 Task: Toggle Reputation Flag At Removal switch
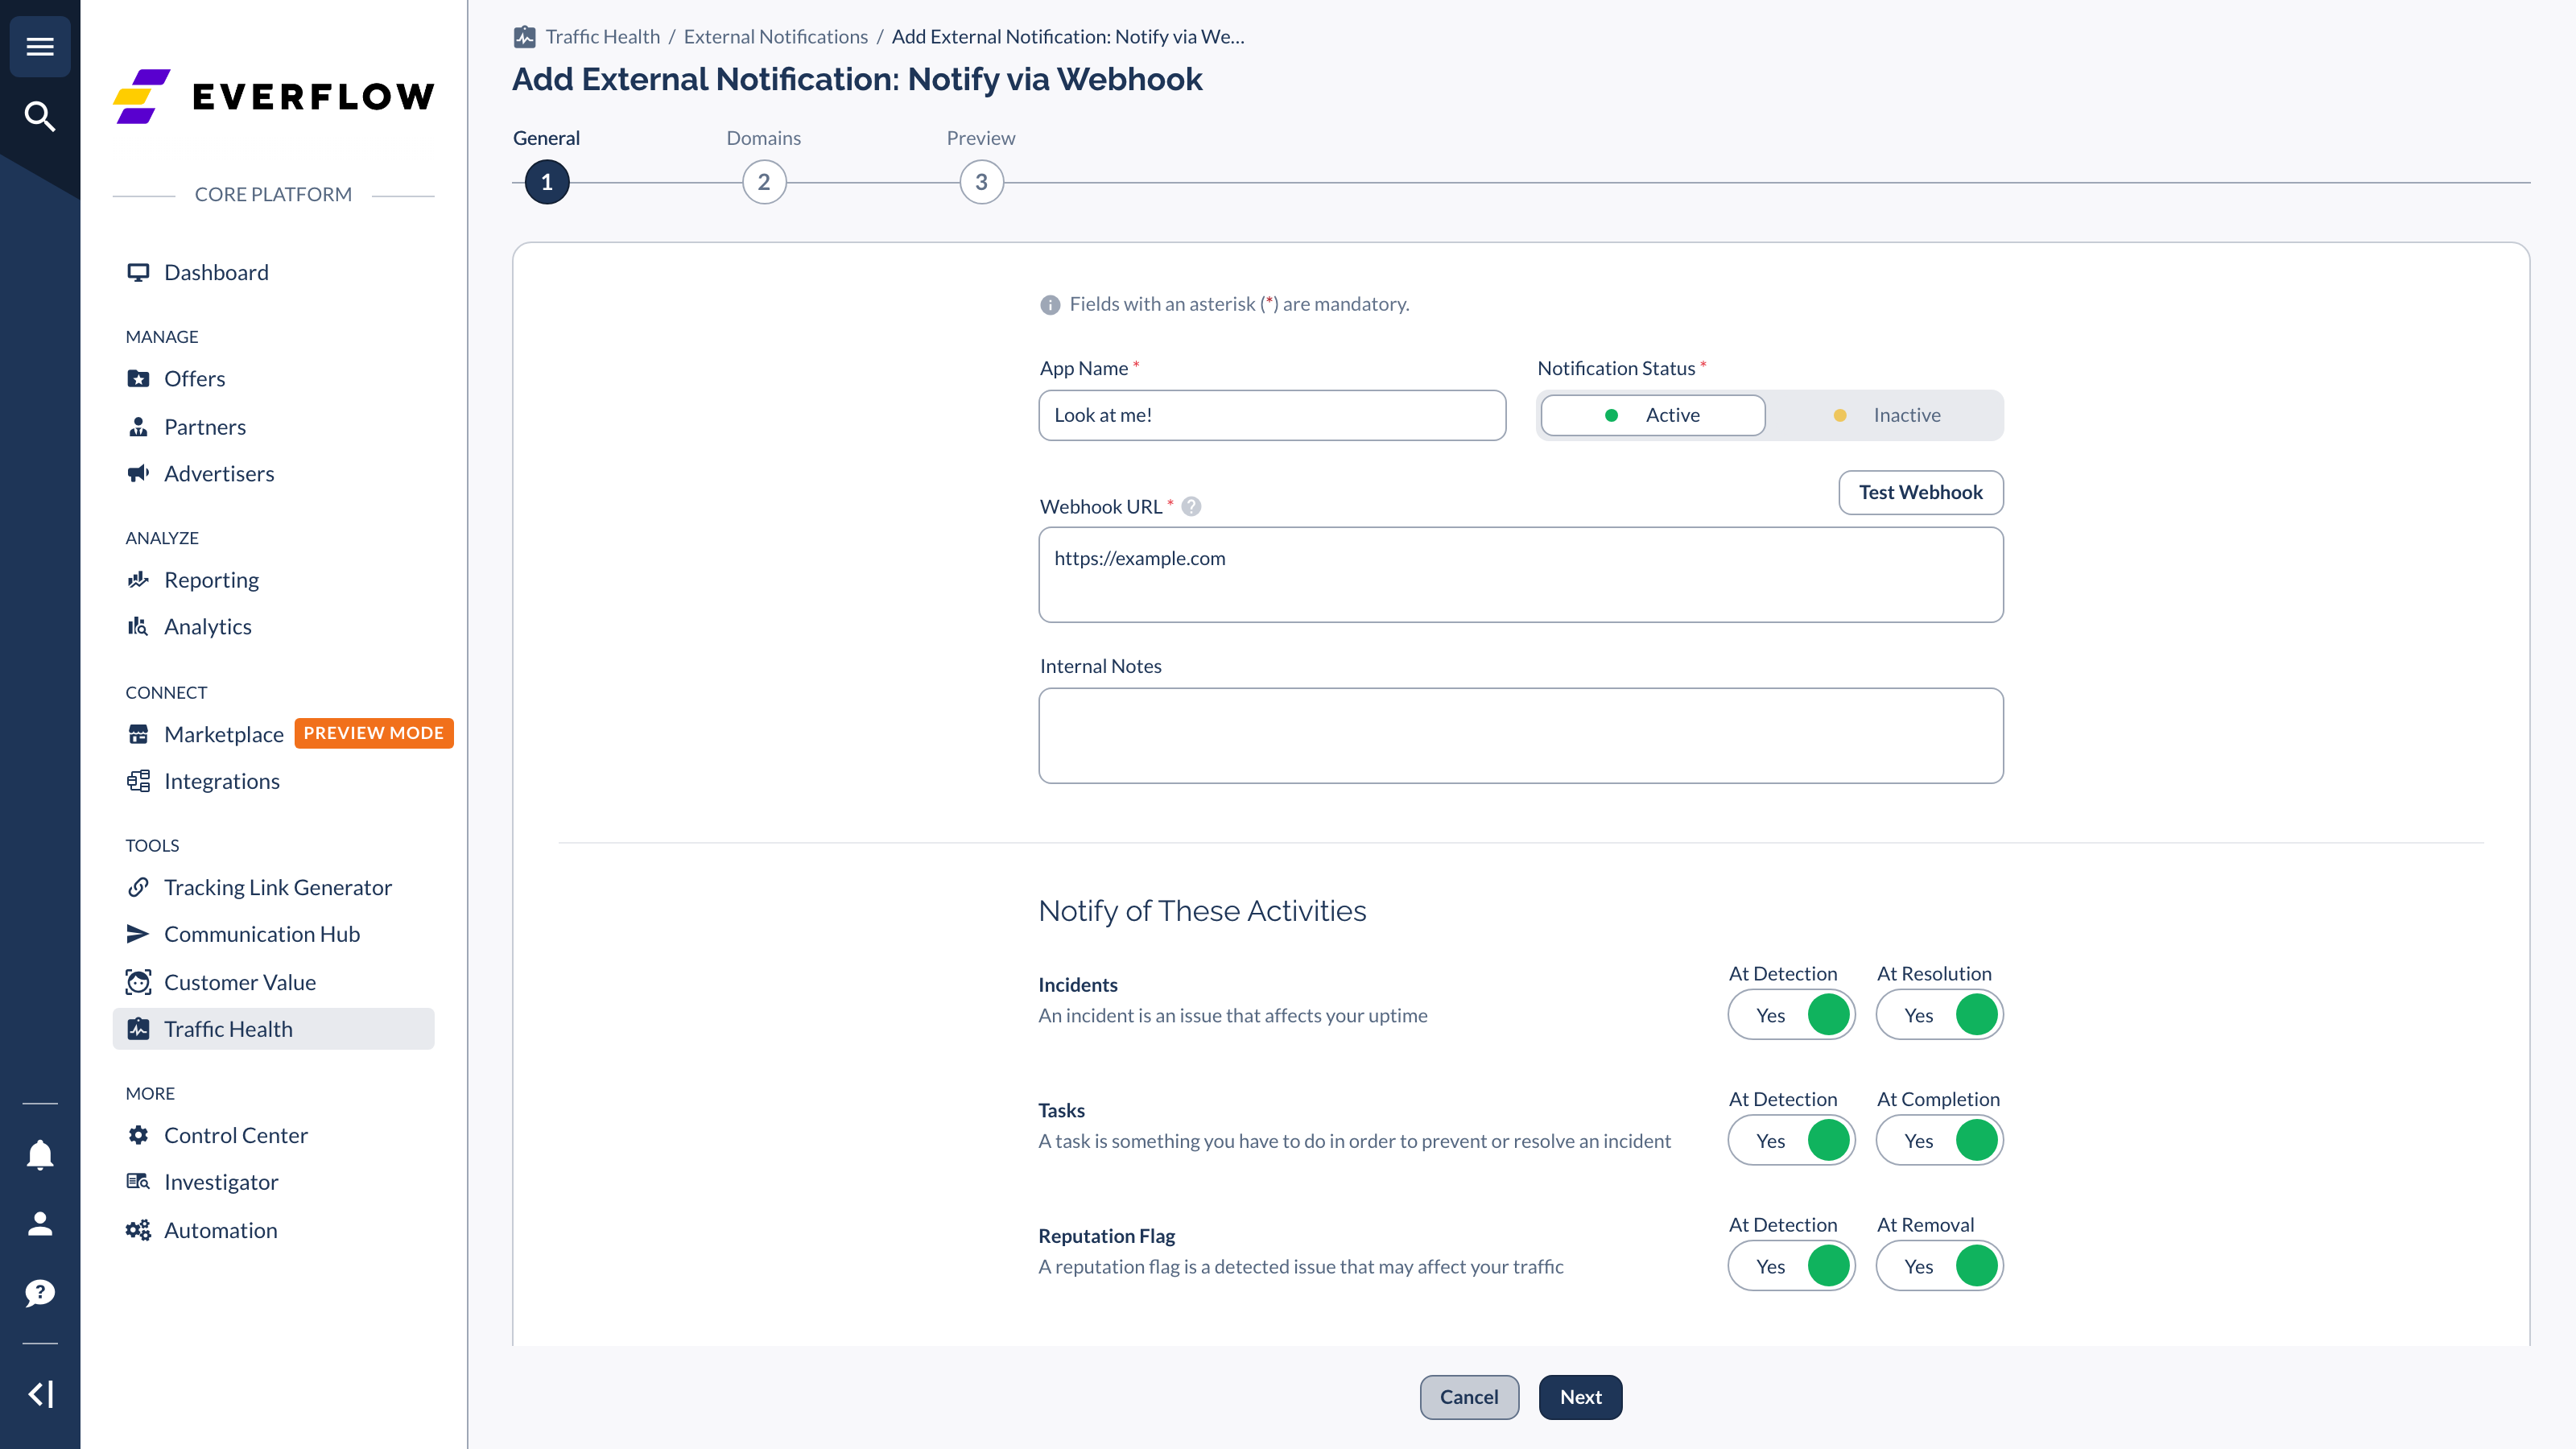tap(1940, 1267)
